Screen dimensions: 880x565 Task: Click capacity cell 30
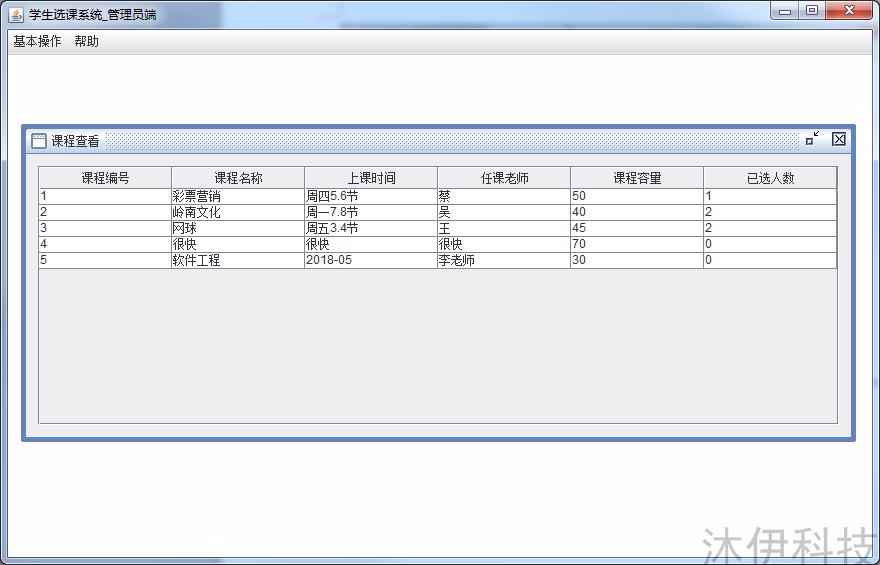point(637,260)
